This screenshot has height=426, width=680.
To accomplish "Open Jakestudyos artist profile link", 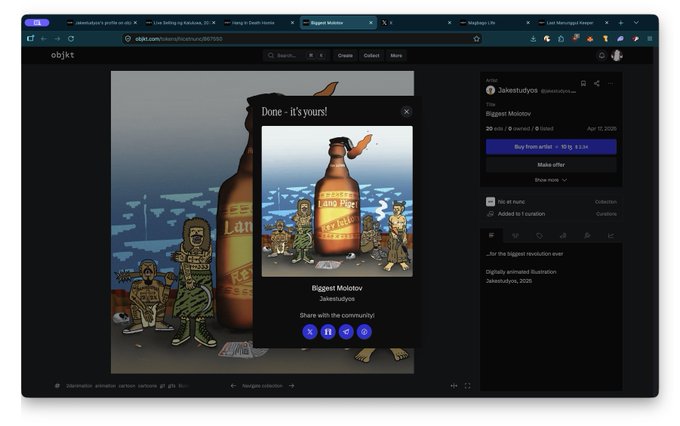I will (x=517, y=90).
